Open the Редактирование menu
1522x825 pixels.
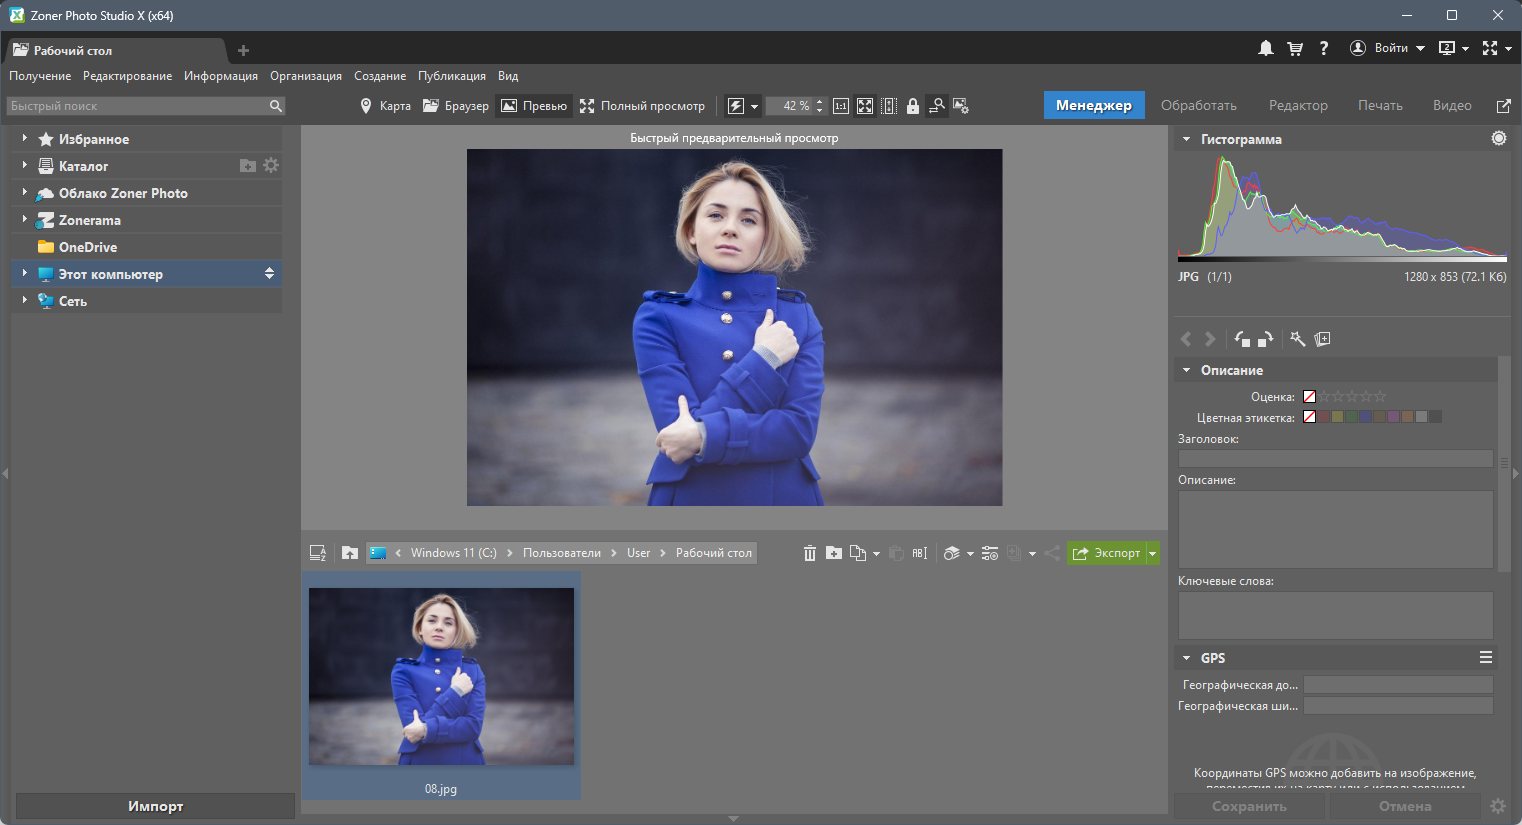[x=127, y=76]
